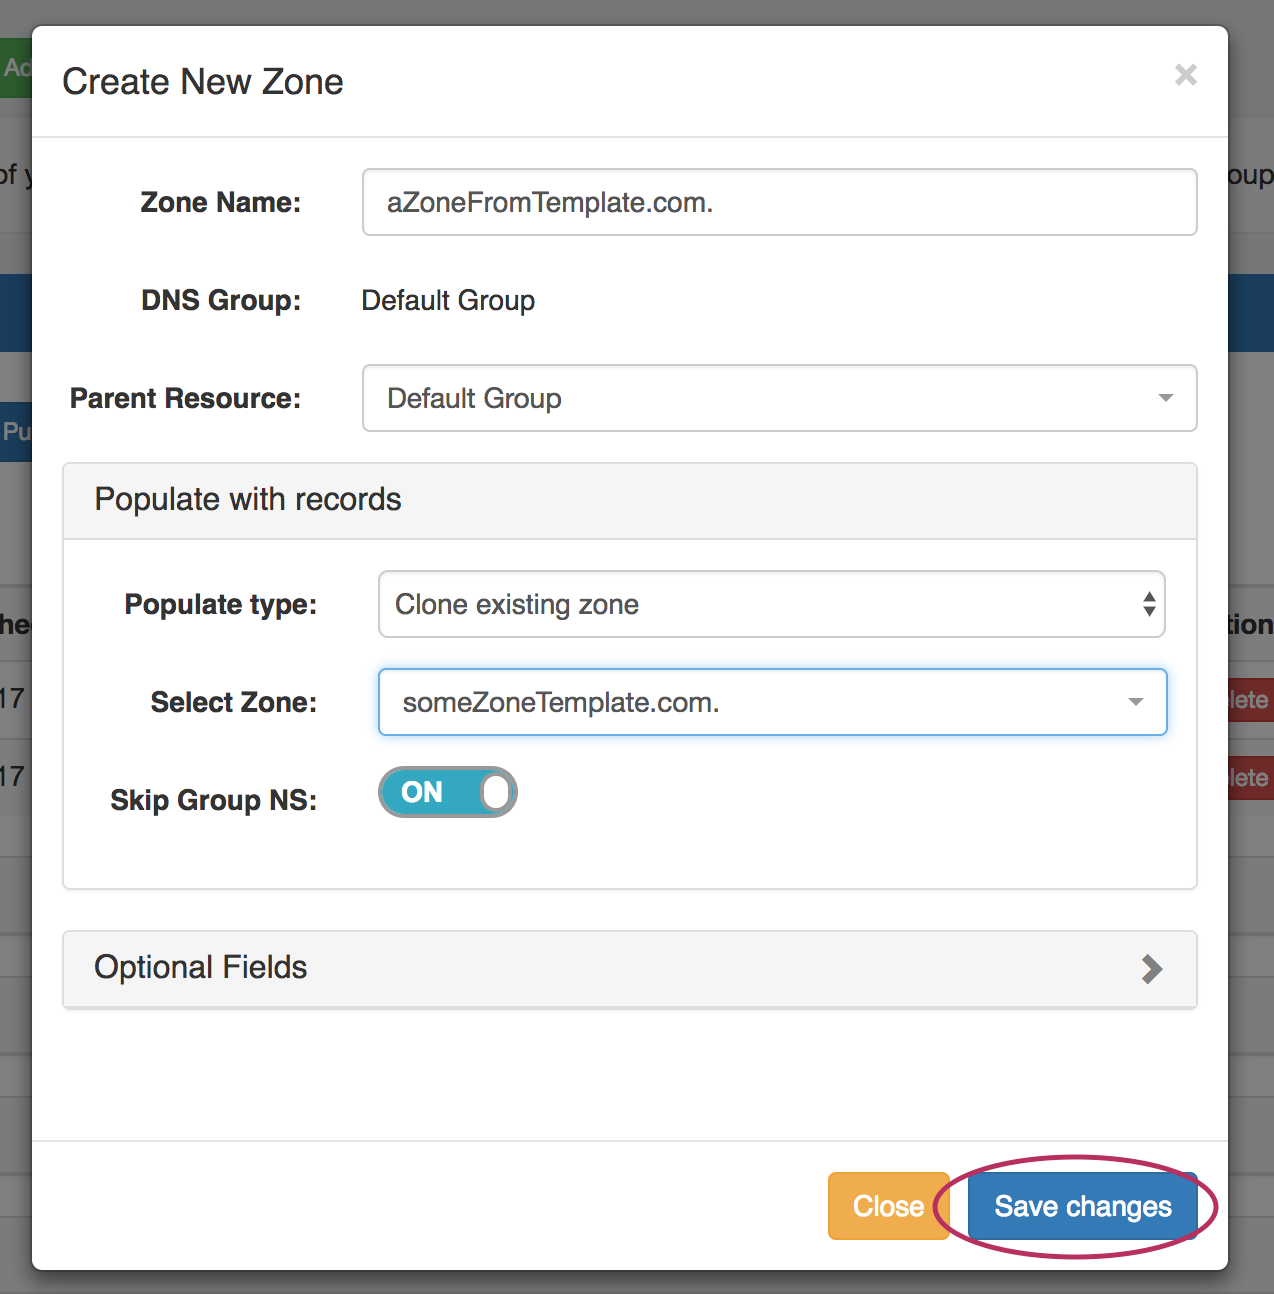Click the Parent Resource caret arrow
Viewport: 1274px width, 1294px height.
coord(1165,398)
